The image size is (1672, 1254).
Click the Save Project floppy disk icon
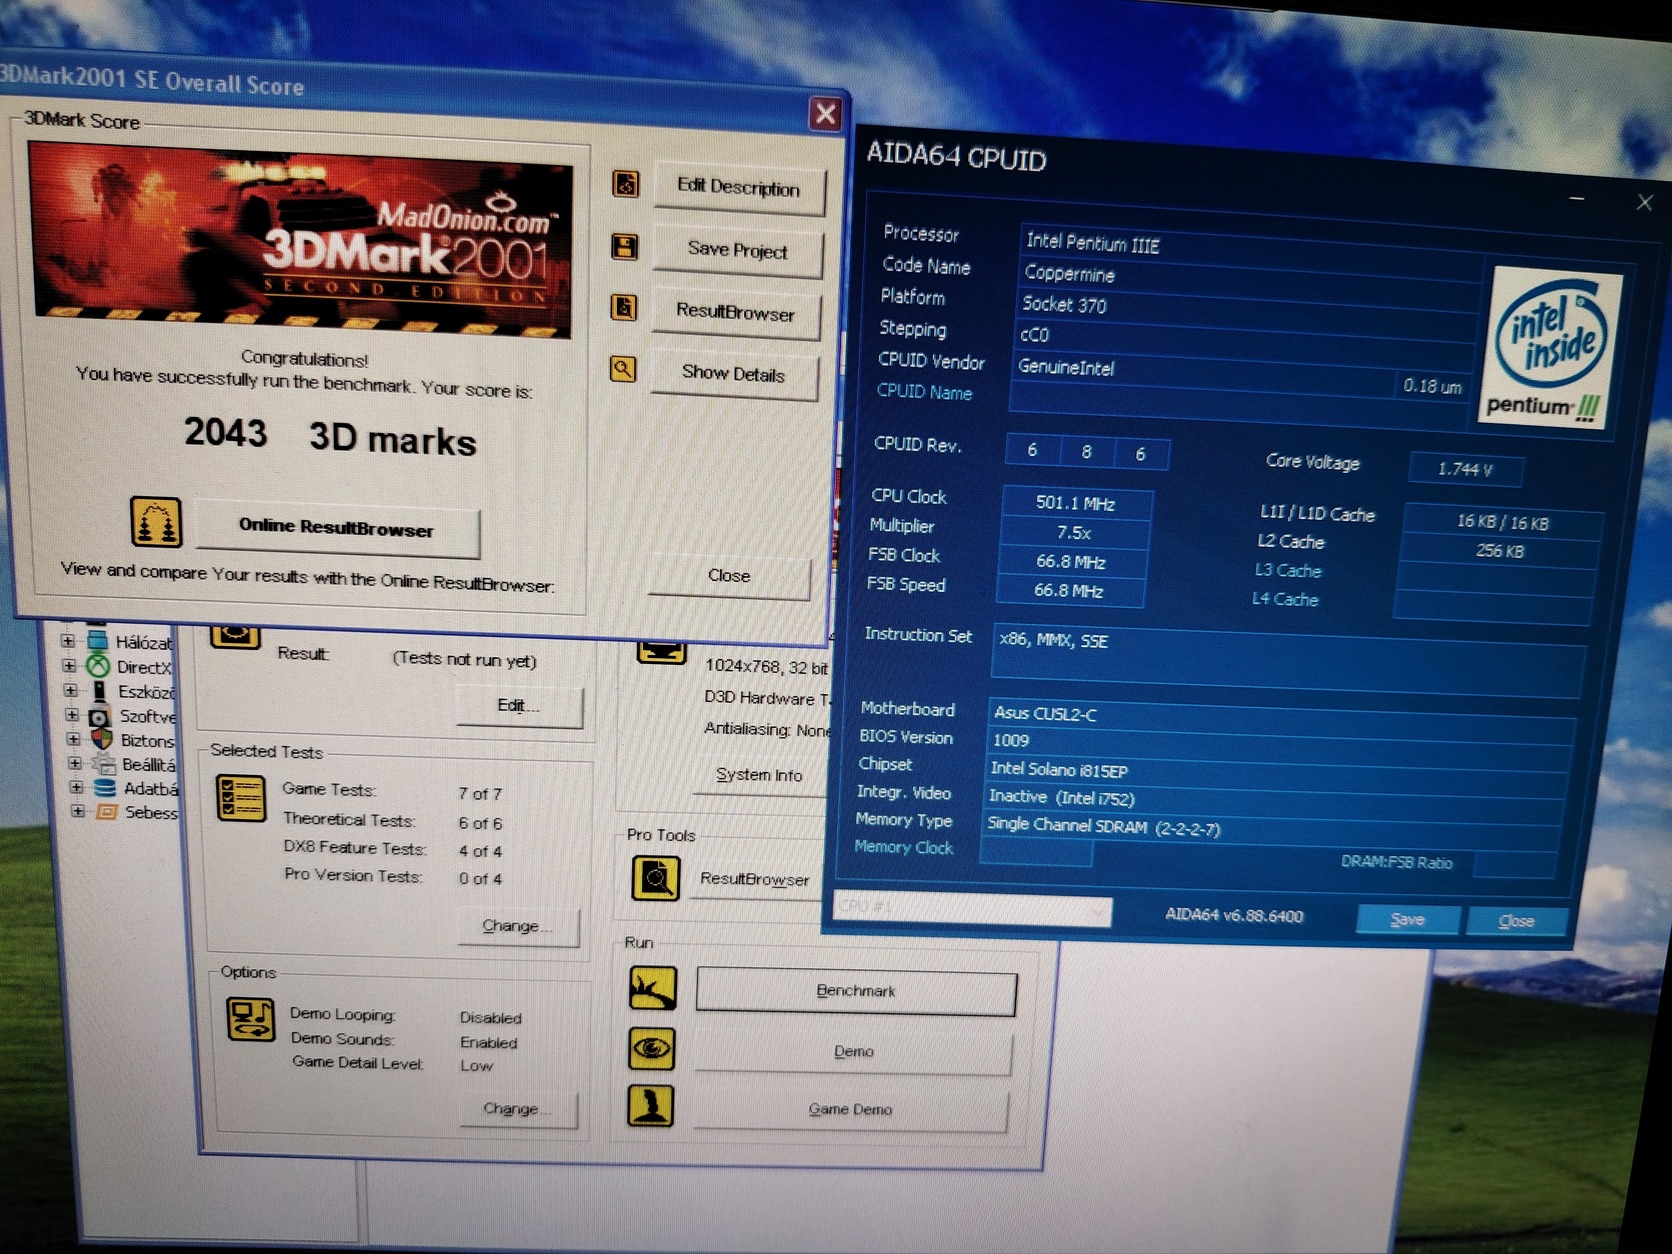click(x=625, y=247)
